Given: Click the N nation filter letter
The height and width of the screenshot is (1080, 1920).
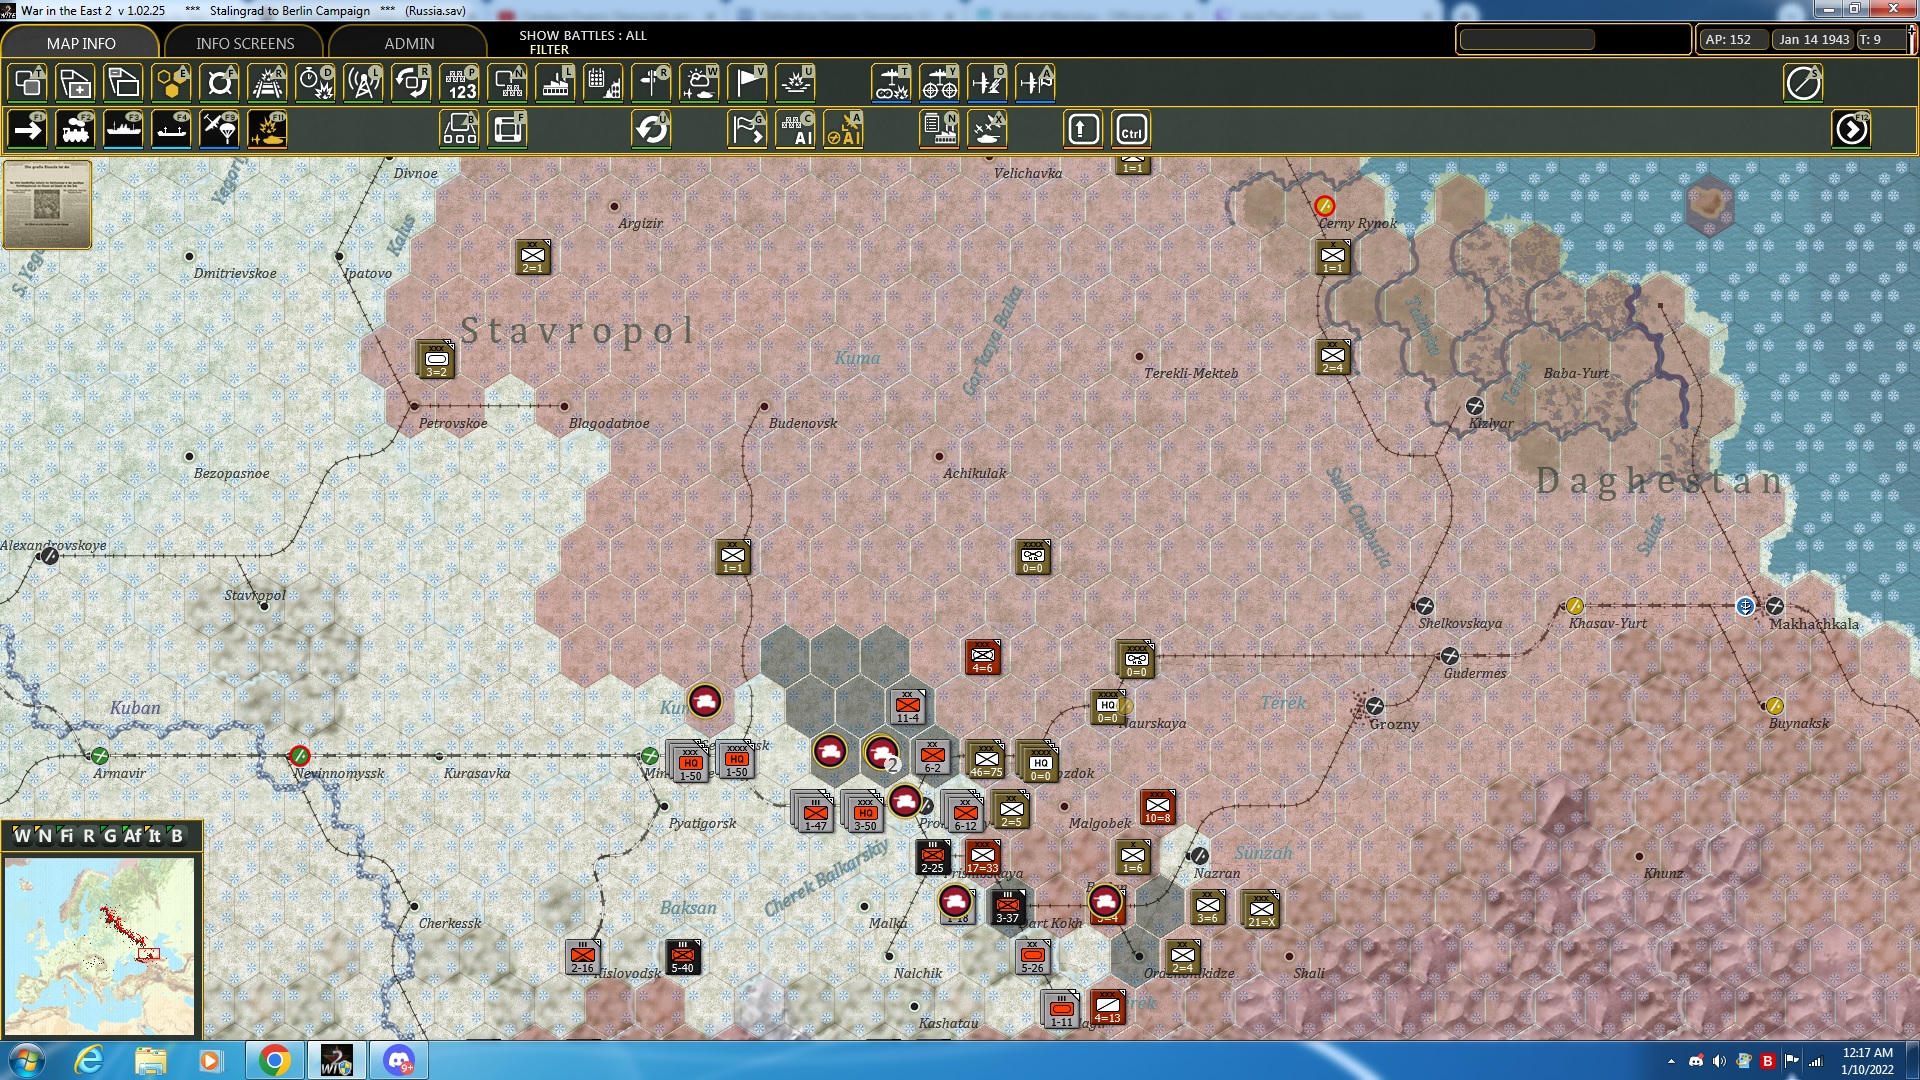Looking at the screenshot, I should pos(44,836).
